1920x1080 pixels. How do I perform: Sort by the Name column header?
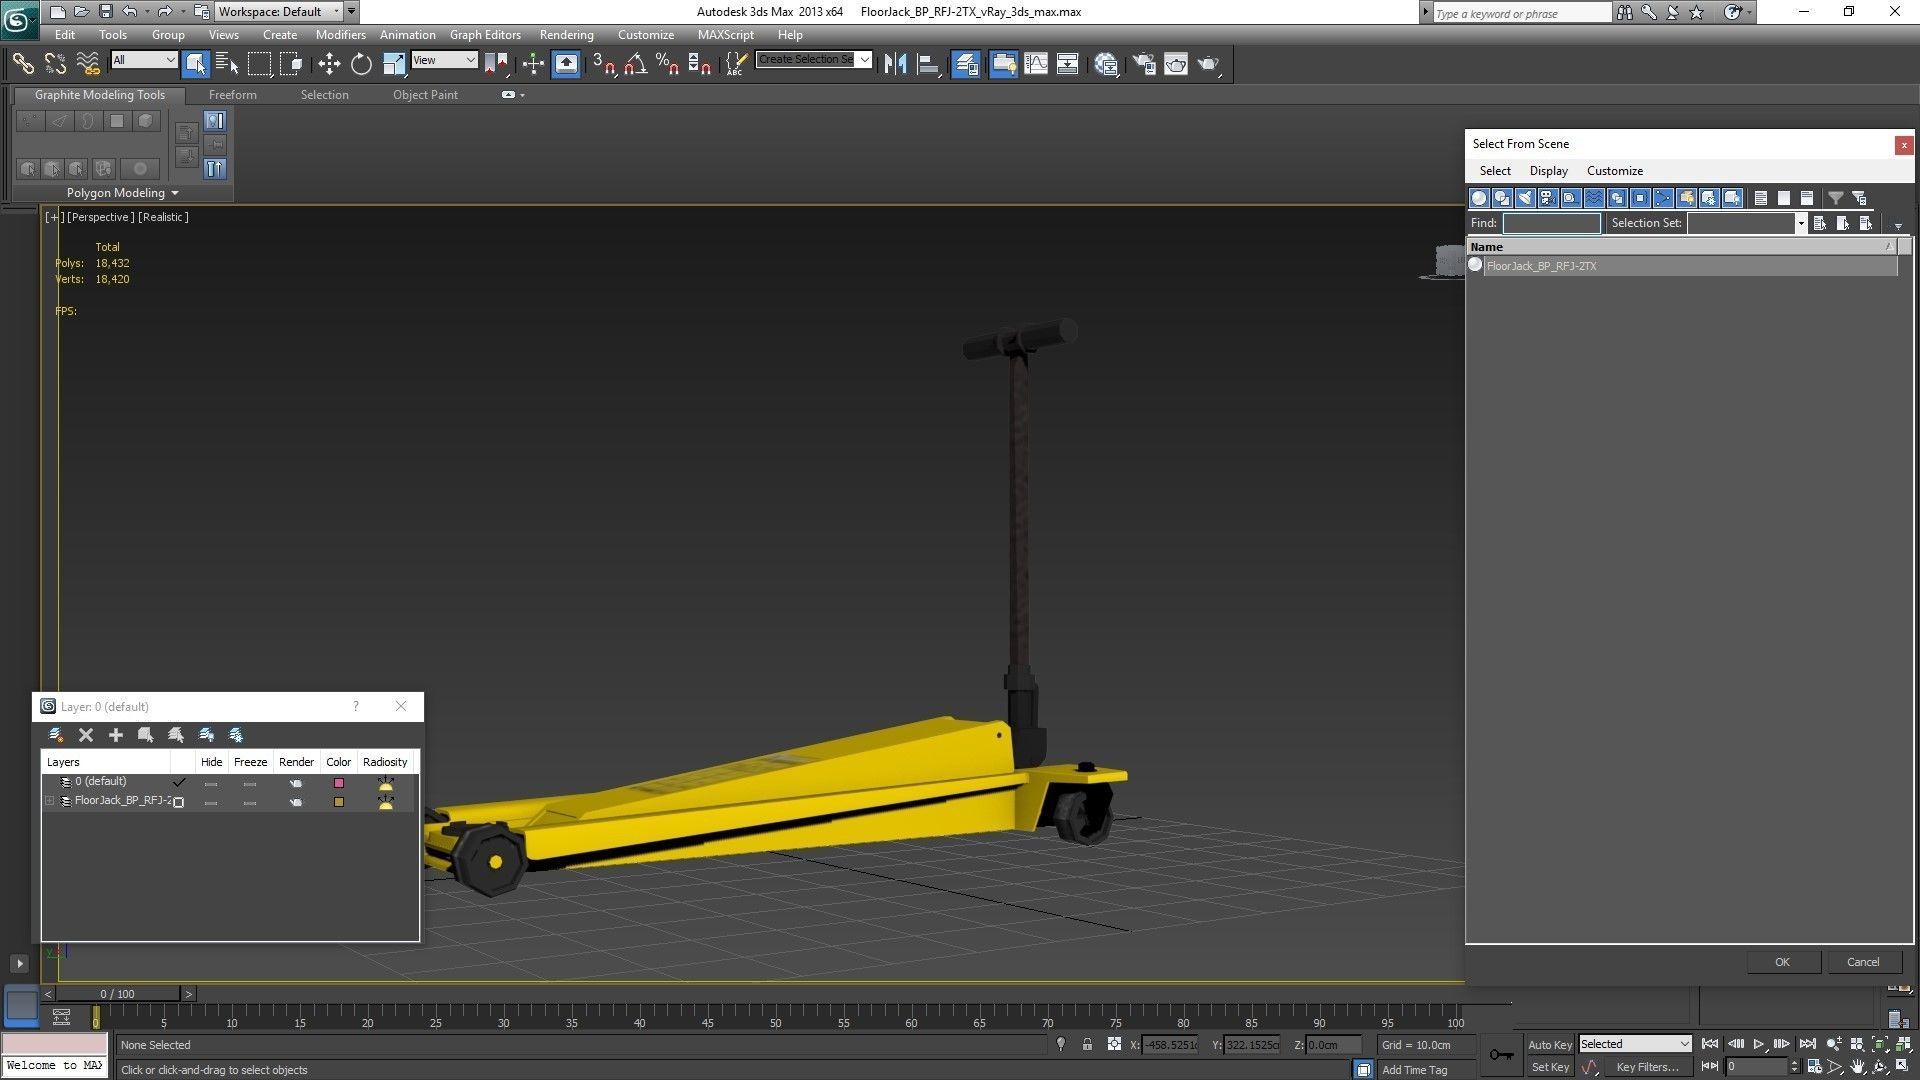(x=1682, y=247)
